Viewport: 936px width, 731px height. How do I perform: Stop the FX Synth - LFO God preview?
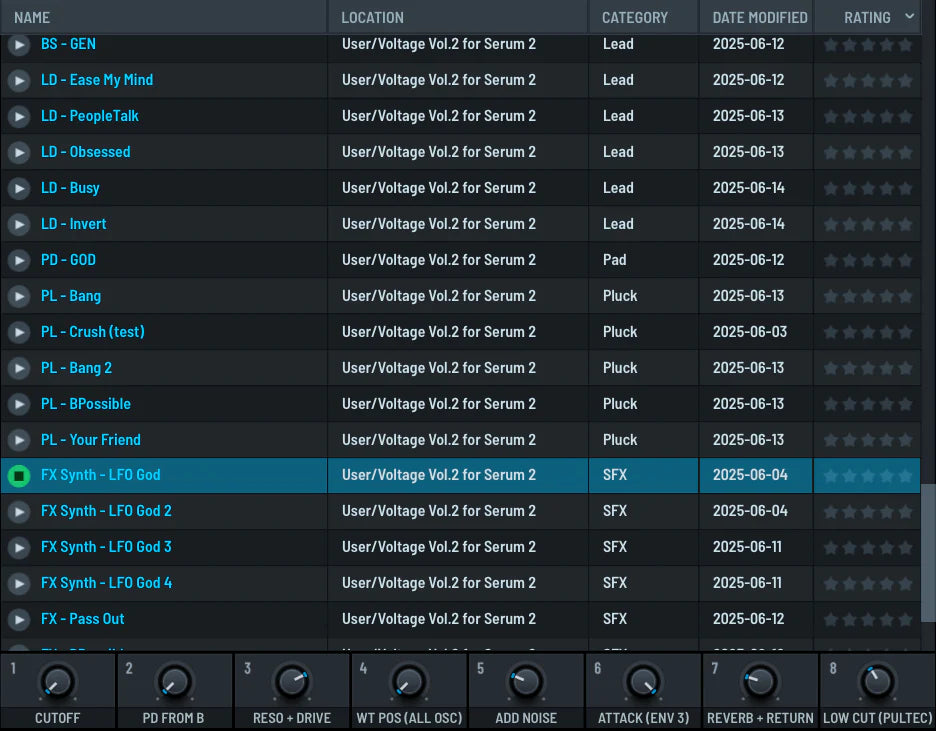click(19, 476)
